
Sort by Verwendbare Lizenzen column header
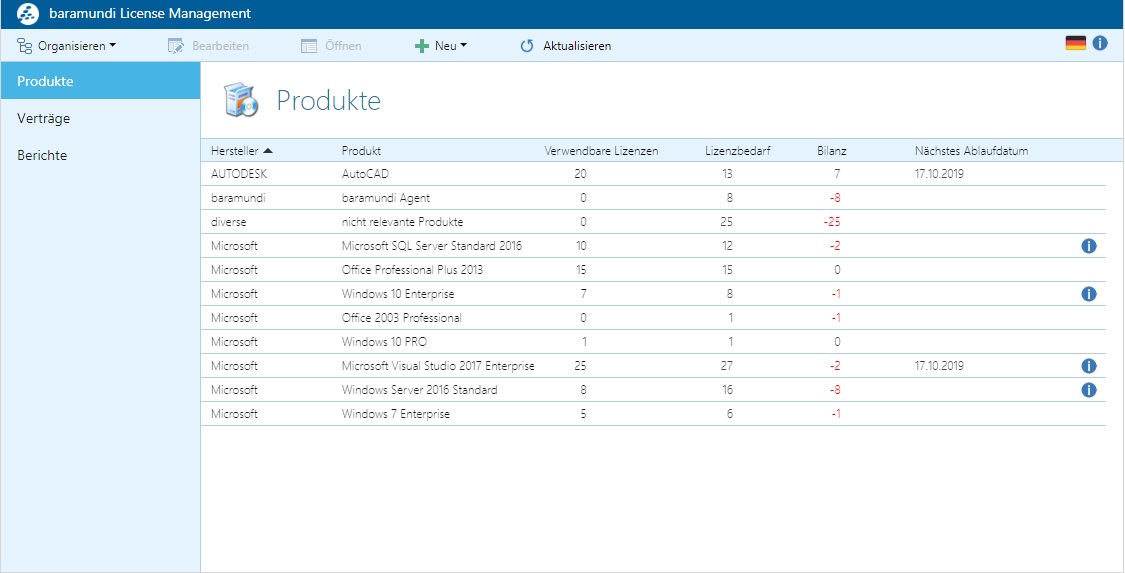(x=601, y=151)
